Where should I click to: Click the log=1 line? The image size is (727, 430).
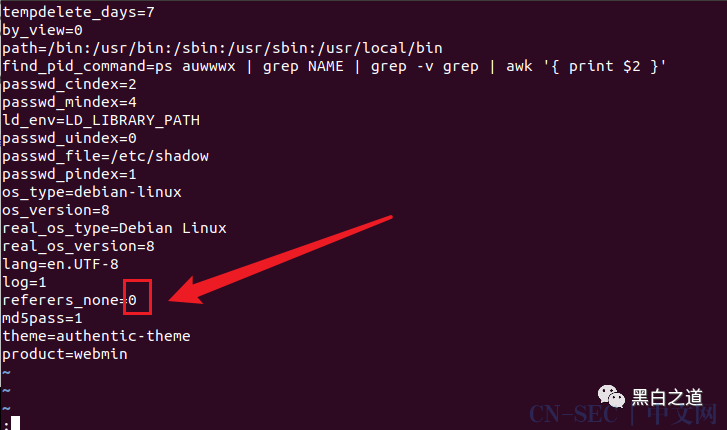pyautogui.click(x=25, y=282)
